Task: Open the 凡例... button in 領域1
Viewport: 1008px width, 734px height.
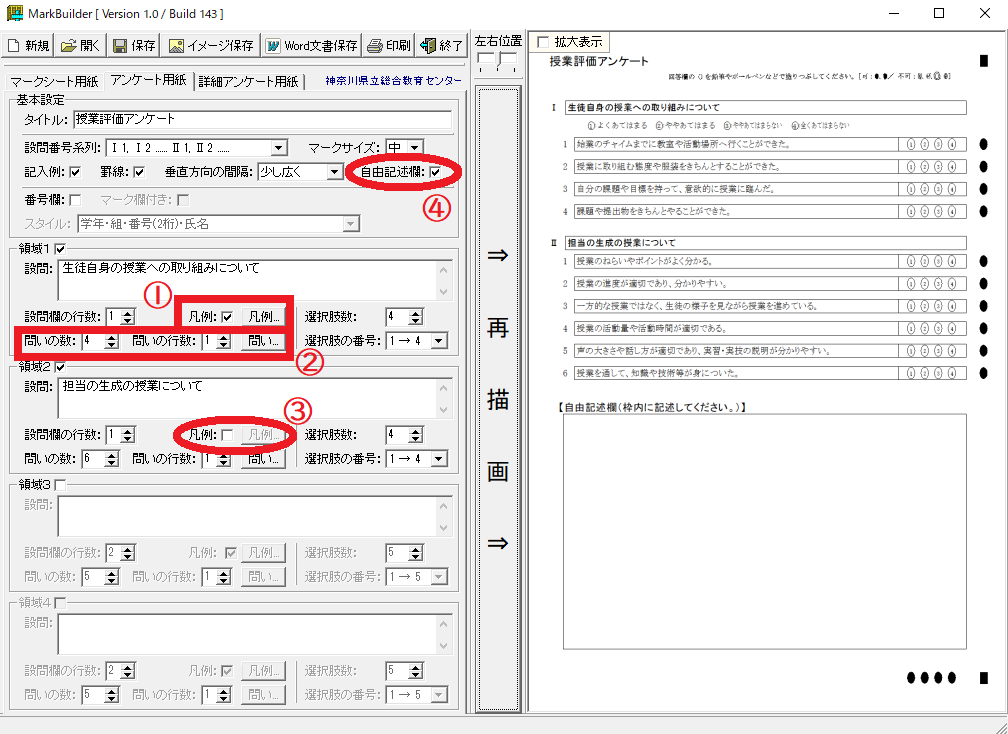Action: (x=264, y=317)
